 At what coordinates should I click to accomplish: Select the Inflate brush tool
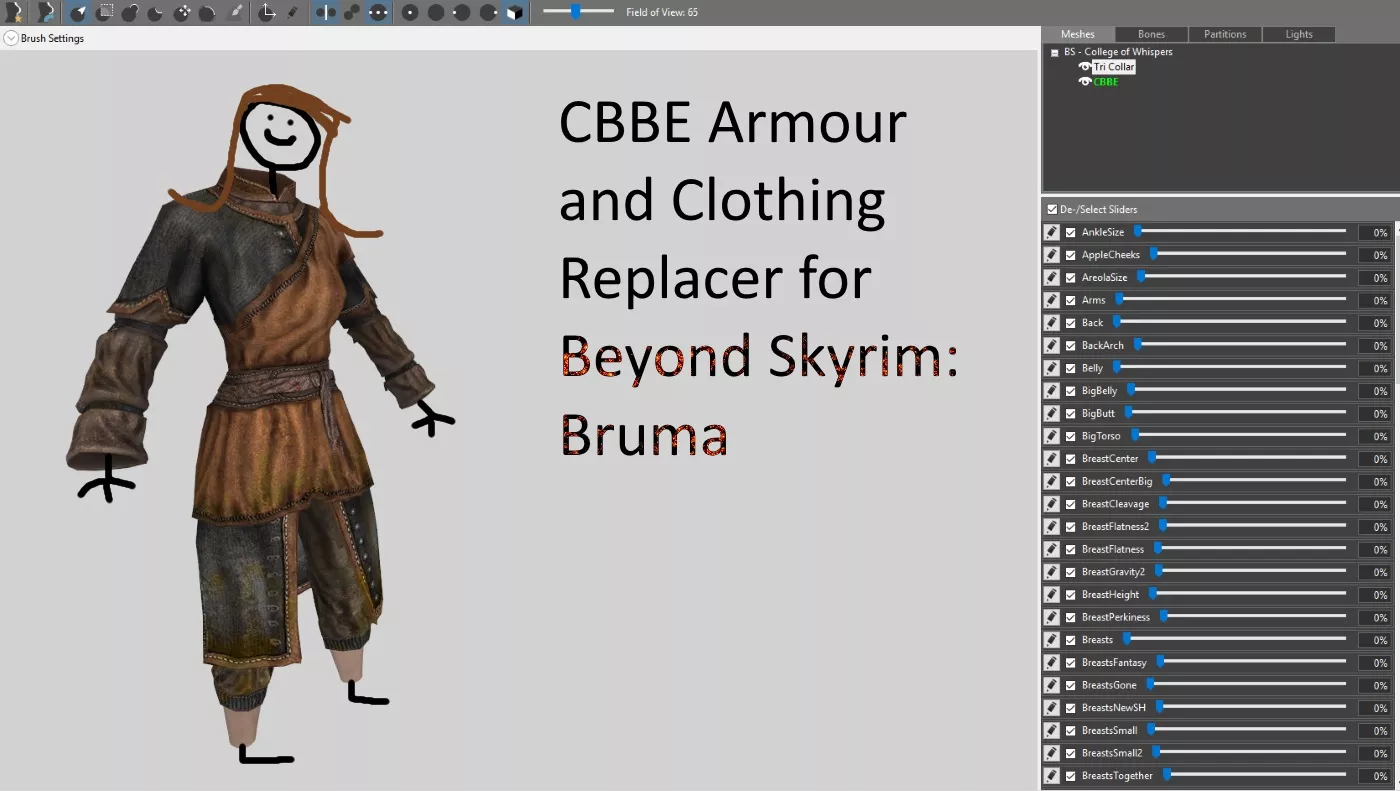tap(131, 12)
